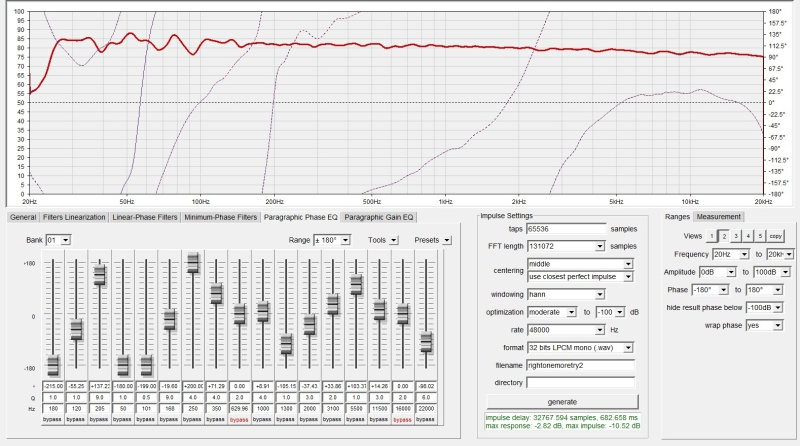Toggle bypass on the 629.96 Hz band

point(239,421)
